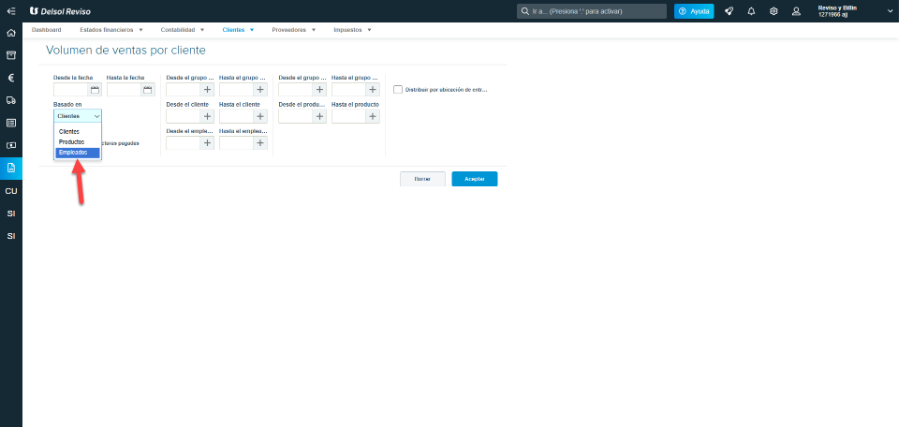The height and width of the screenshot is (427, 900).
Task: Click the Hasta el cliente input field
Action: coord(236,117)
